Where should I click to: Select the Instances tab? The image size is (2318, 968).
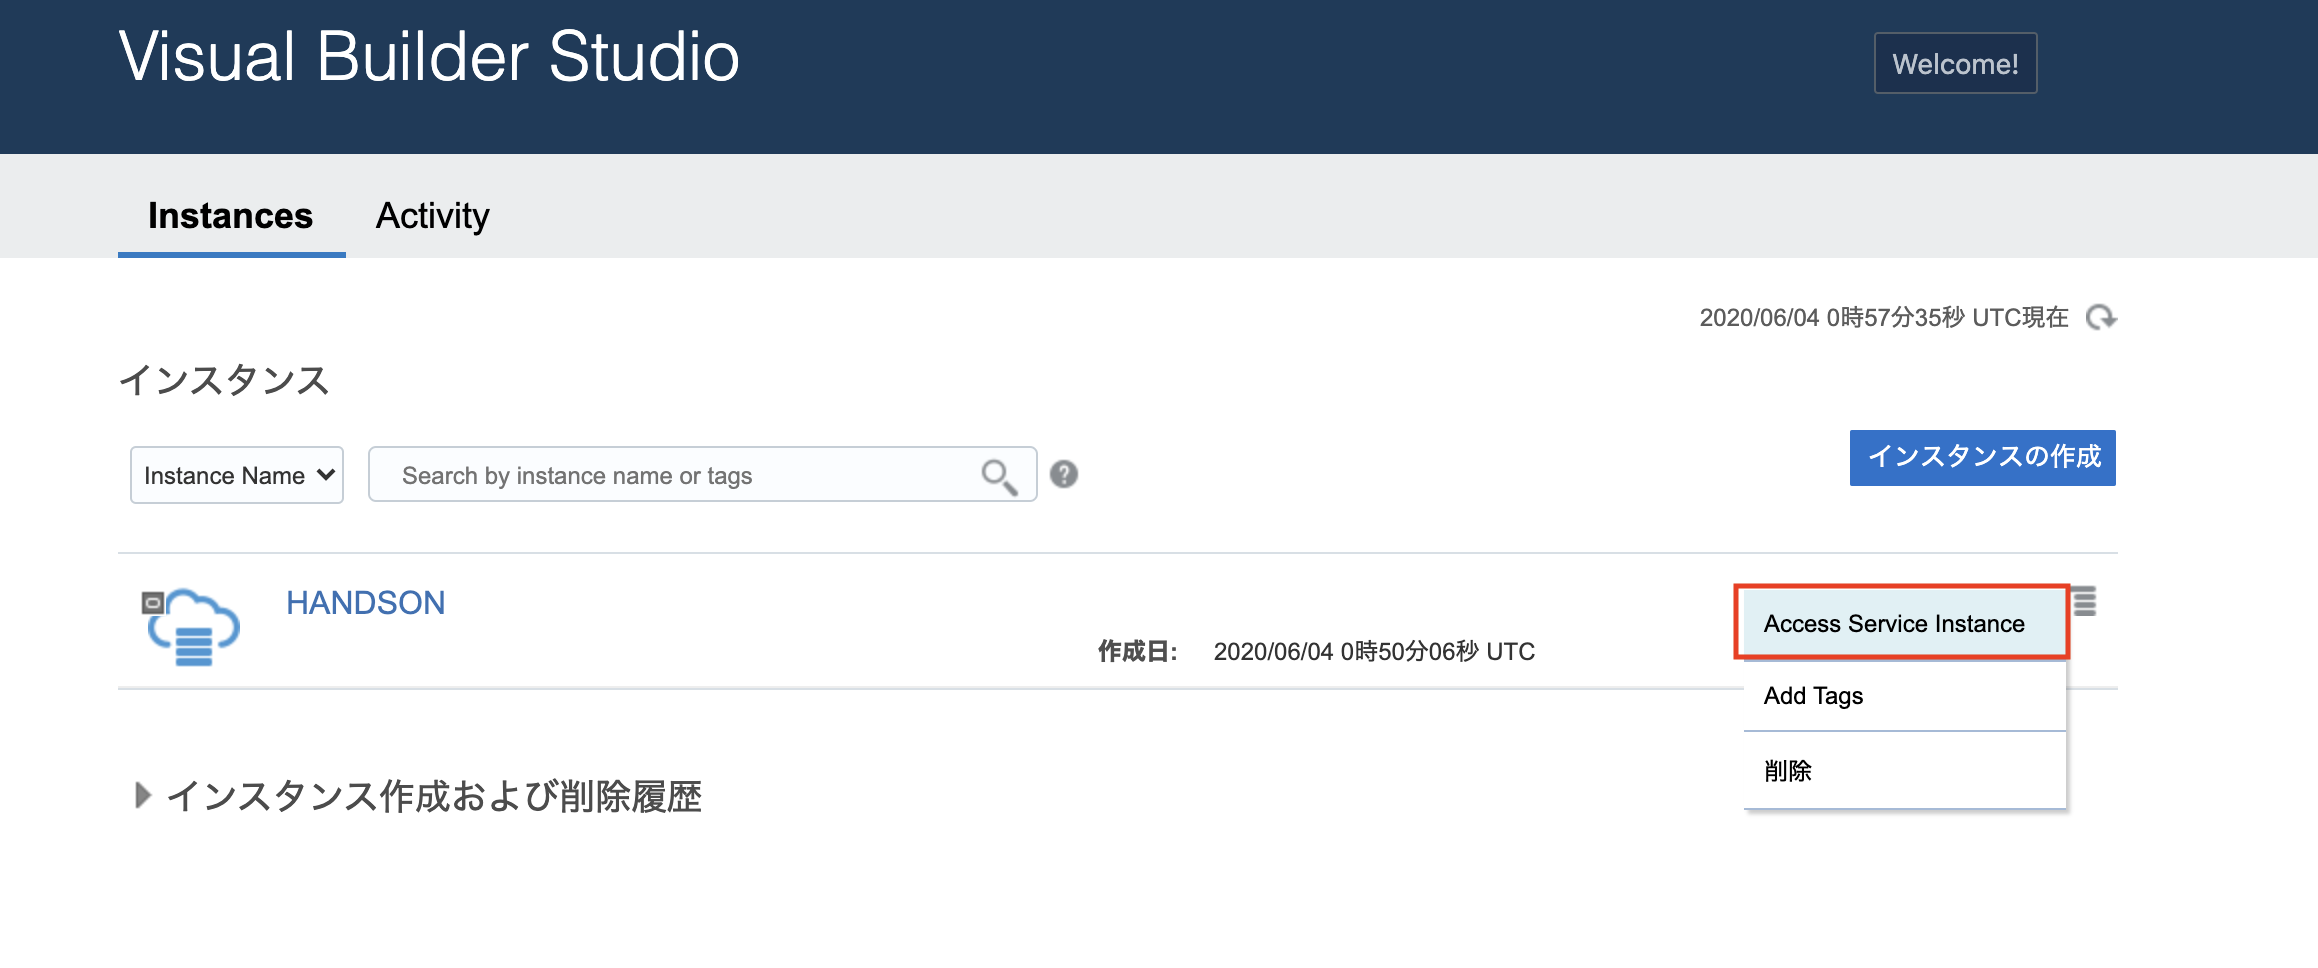pyautogui.click(x=230, y=216)
